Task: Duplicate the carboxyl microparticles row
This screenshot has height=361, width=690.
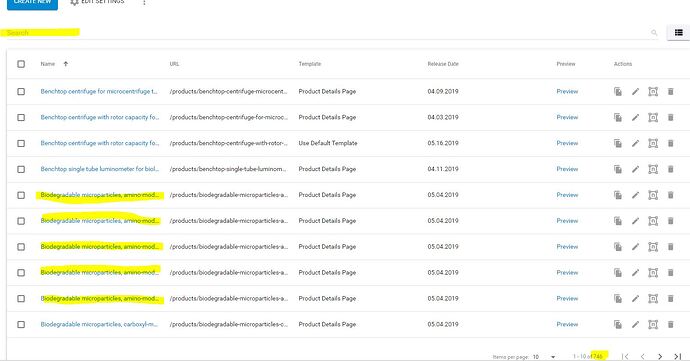Action: pyautogui.click(x=618, y=324)
